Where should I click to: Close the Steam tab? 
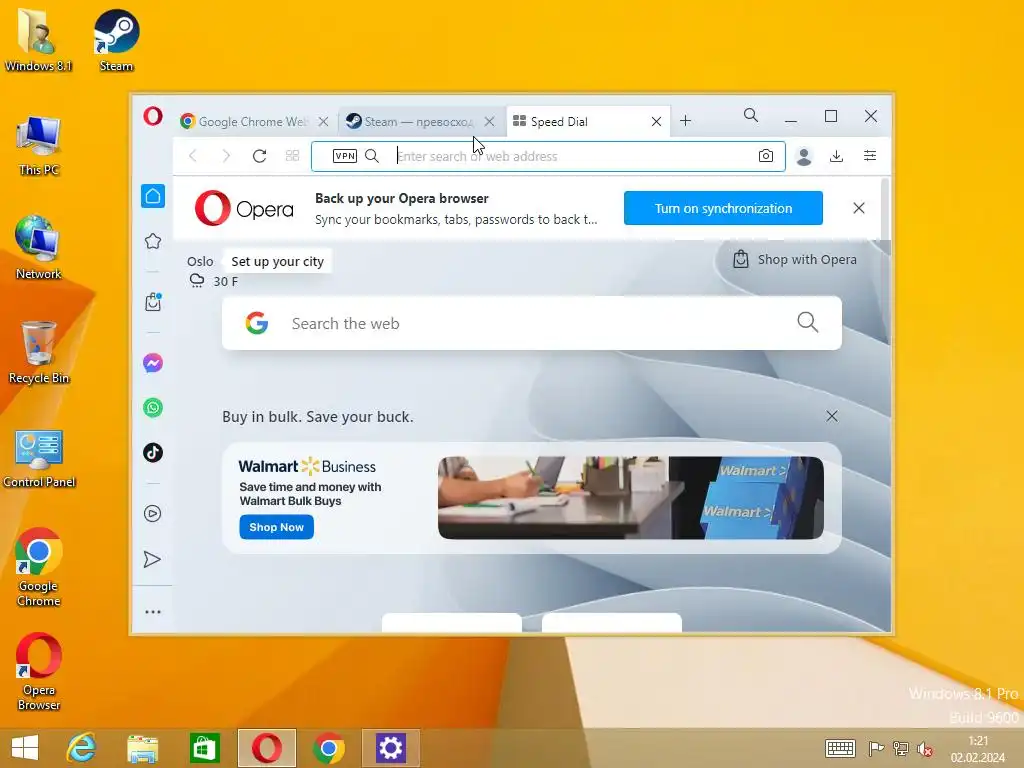[489, 121]
